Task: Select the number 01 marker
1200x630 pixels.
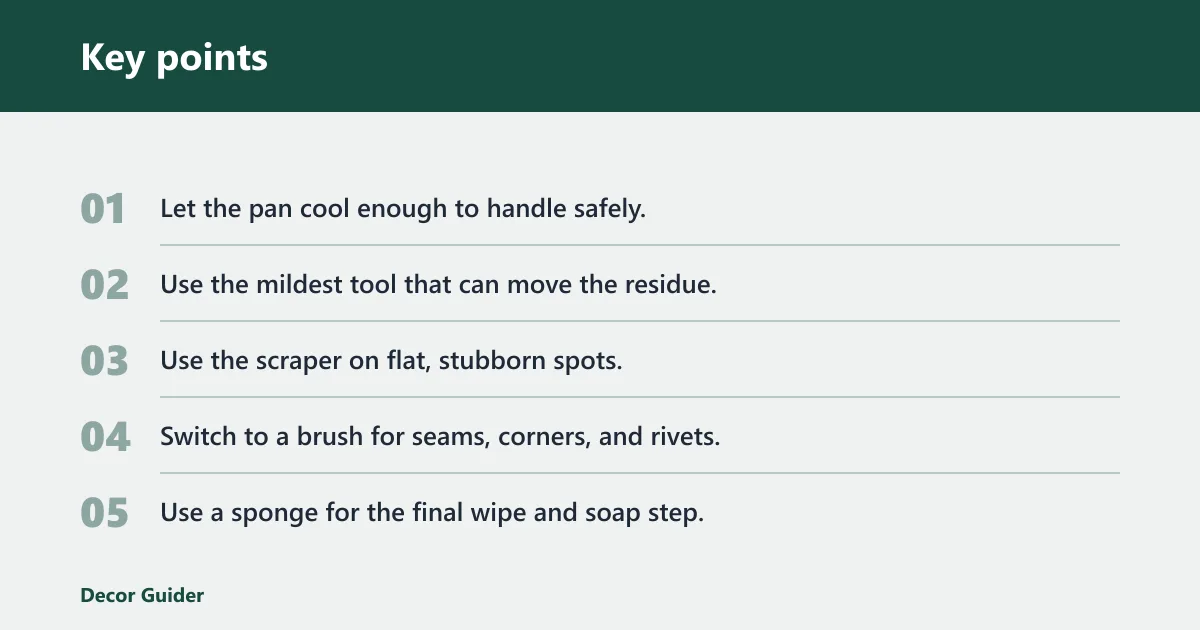Action: pos(104,210)
